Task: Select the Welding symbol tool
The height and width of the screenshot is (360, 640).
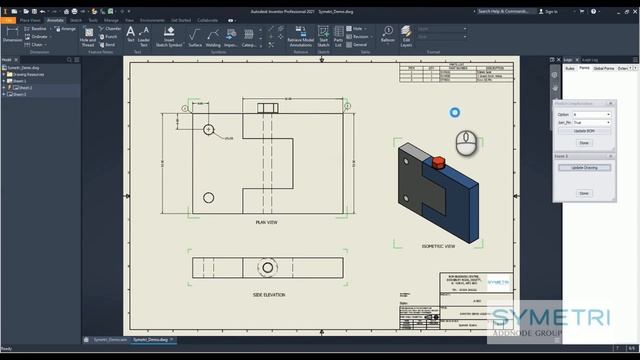Action: click(x=213, y=37)
